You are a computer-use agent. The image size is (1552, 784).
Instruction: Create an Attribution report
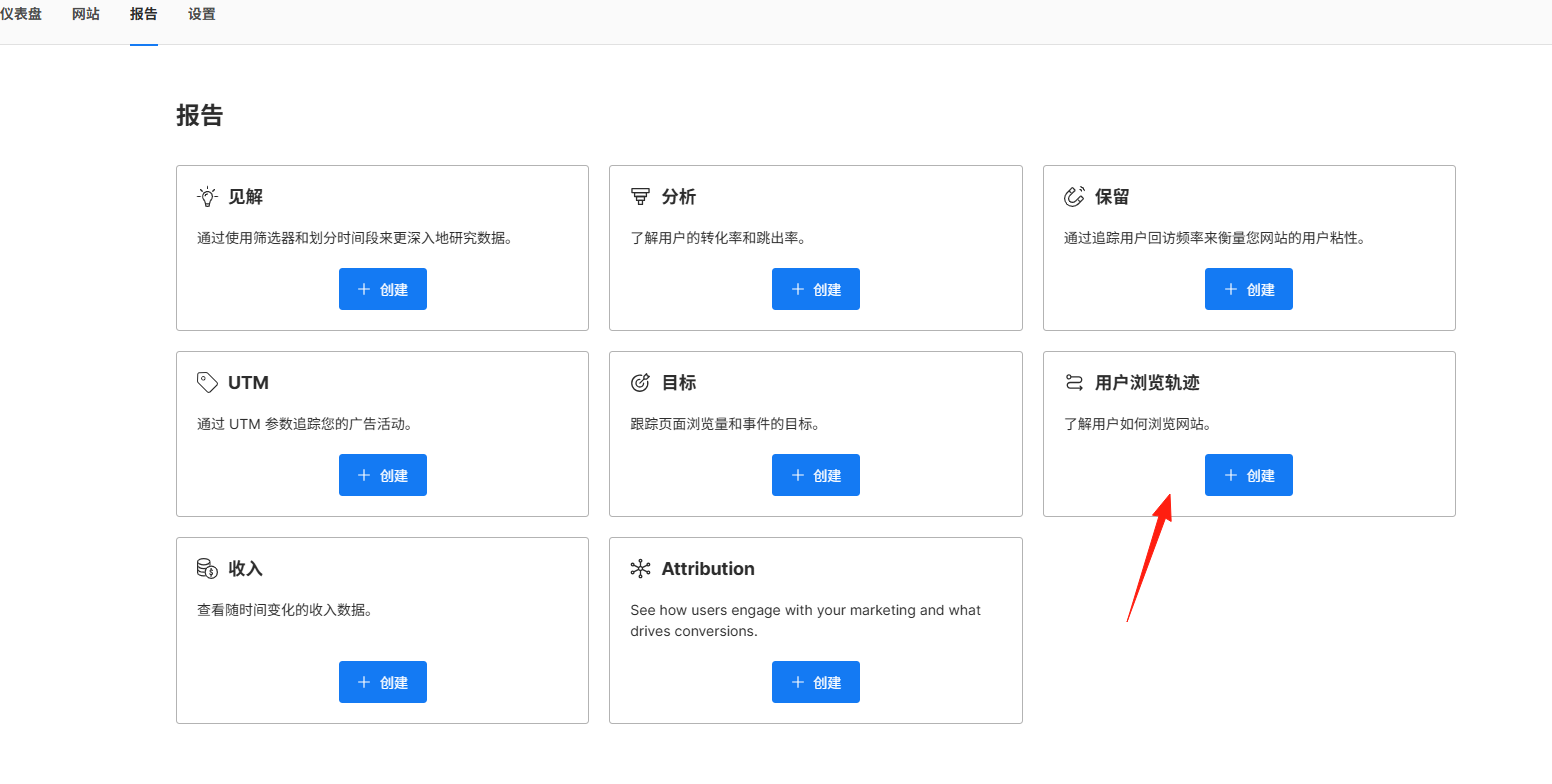[816, 682]
